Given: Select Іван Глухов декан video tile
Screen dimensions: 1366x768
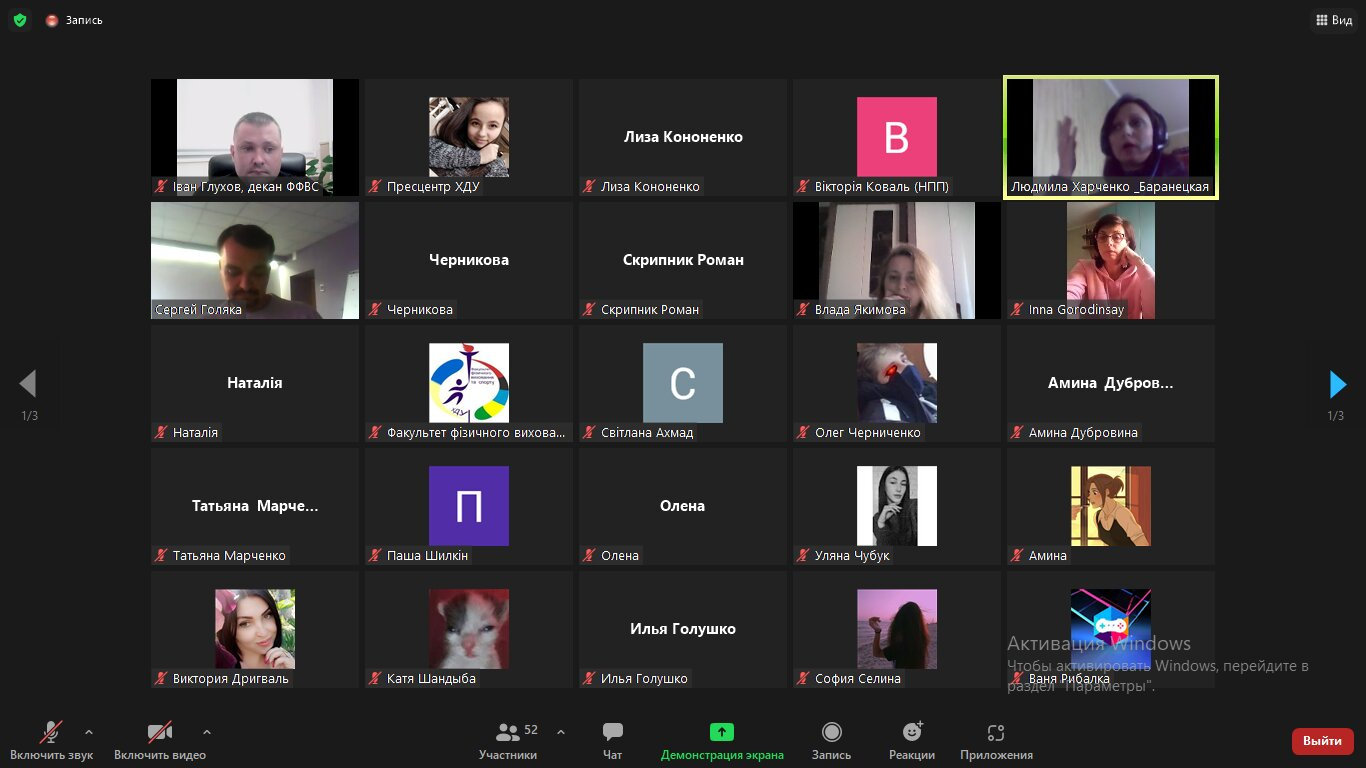Looking at the screenshot, I should tap(255, 137).
